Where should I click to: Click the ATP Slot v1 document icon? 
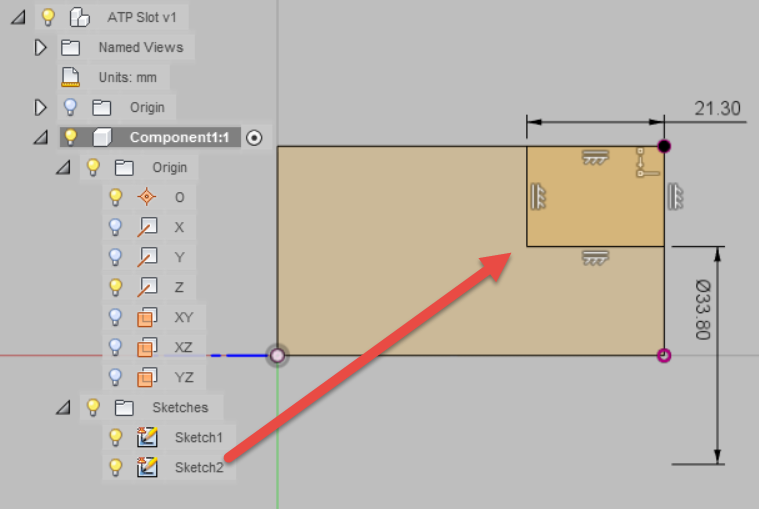[79, 17]
